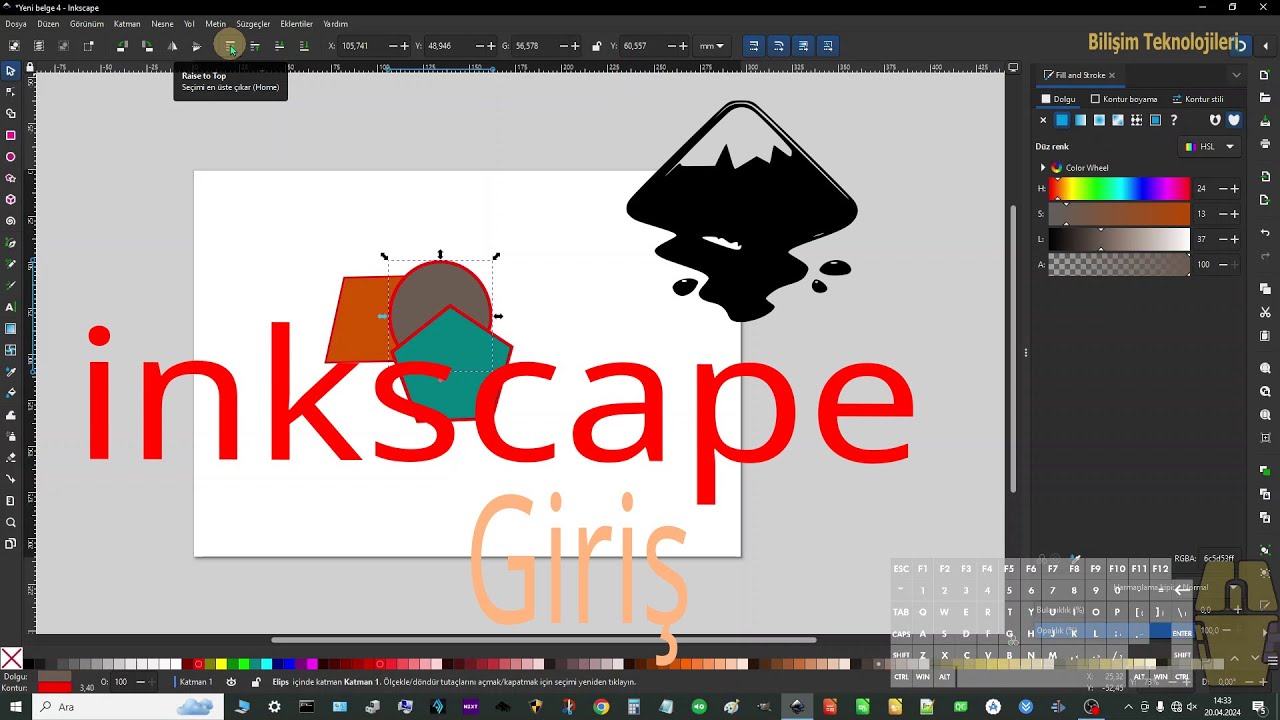The image size is (1280, 720).
Task: Click Print icon in right command bar
Action: 1265,144
